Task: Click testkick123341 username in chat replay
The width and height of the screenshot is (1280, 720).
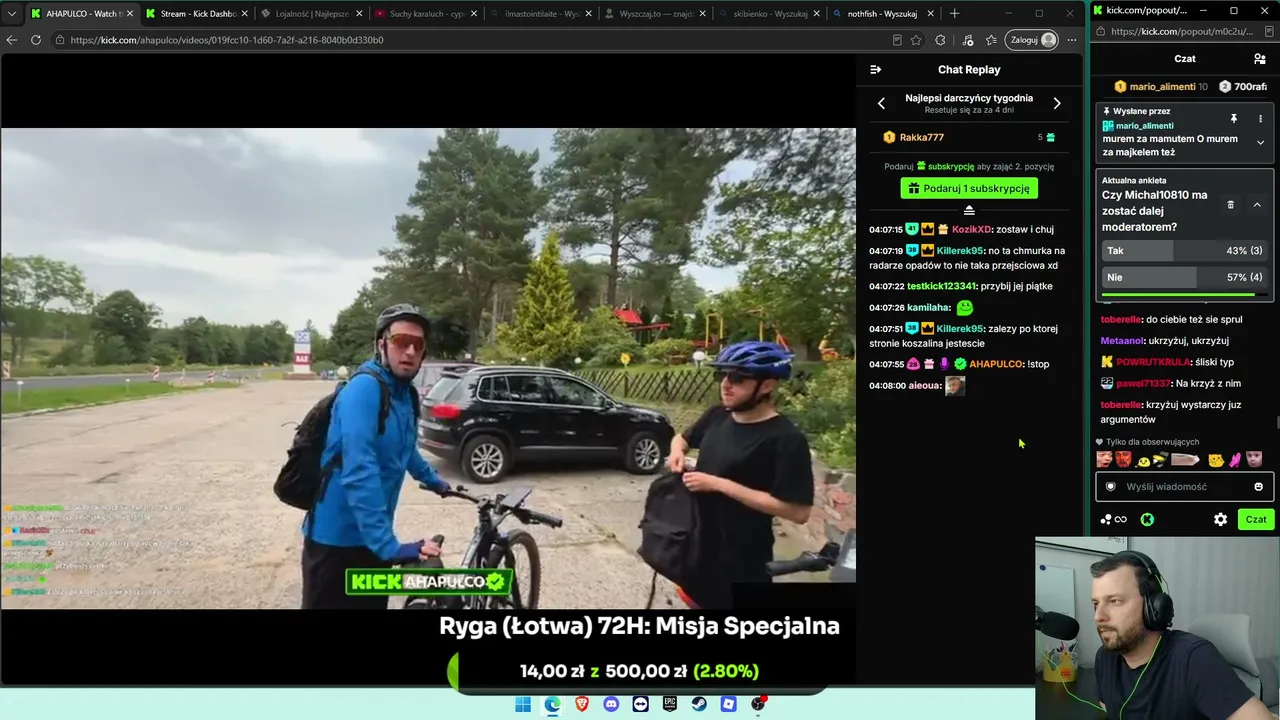Action: pyautogui.click(x=941, y=286)
